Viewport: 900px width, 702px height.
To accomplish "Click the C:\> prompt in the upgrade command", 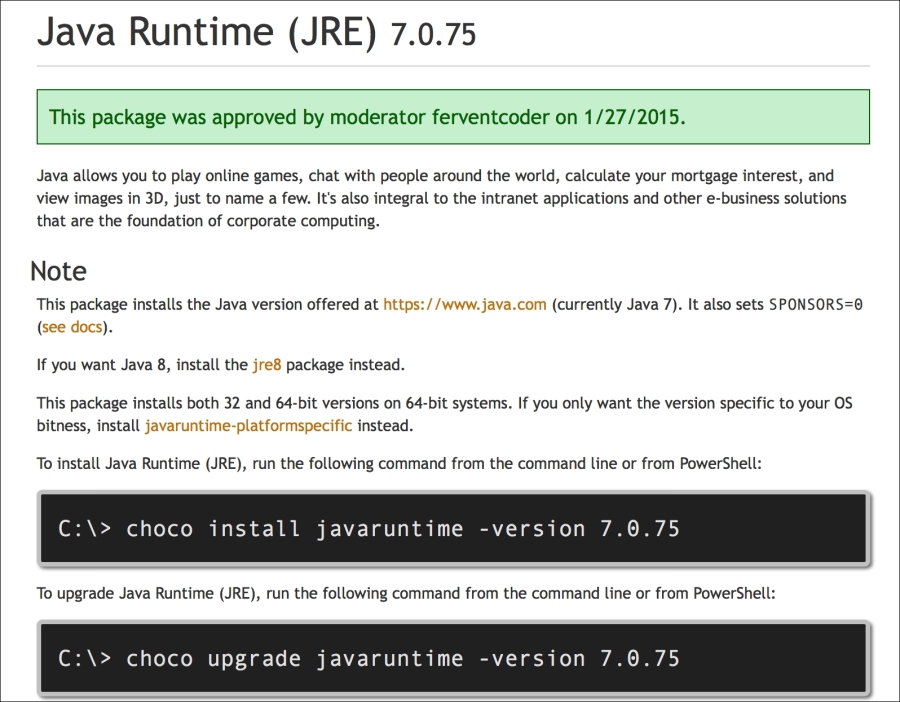I will [85, 658].
